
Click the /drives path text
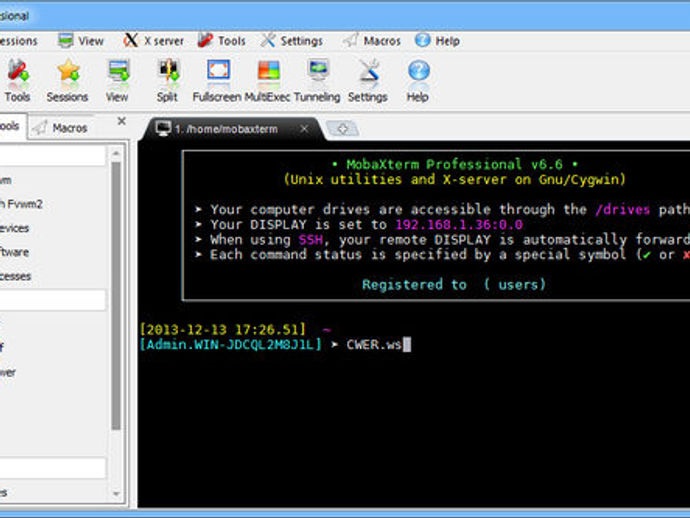click(622, 209)
